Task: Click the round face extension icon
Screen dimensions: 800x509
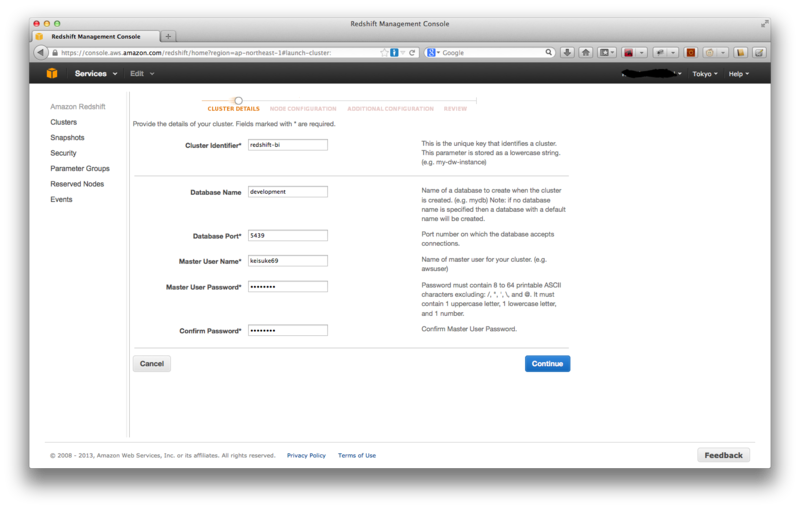Action: 709,53
